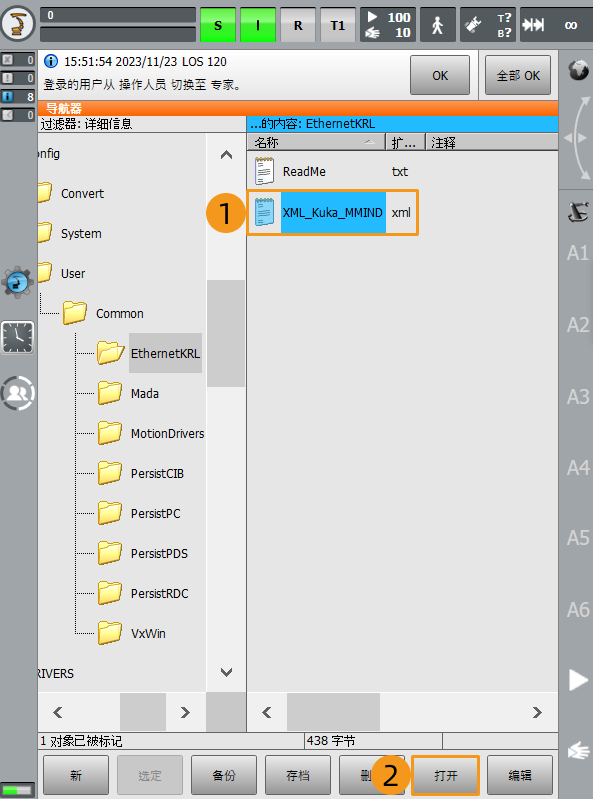Click the info icon in the message window
Viewport: 593px width, 799px height.
[x=51, y=61]
